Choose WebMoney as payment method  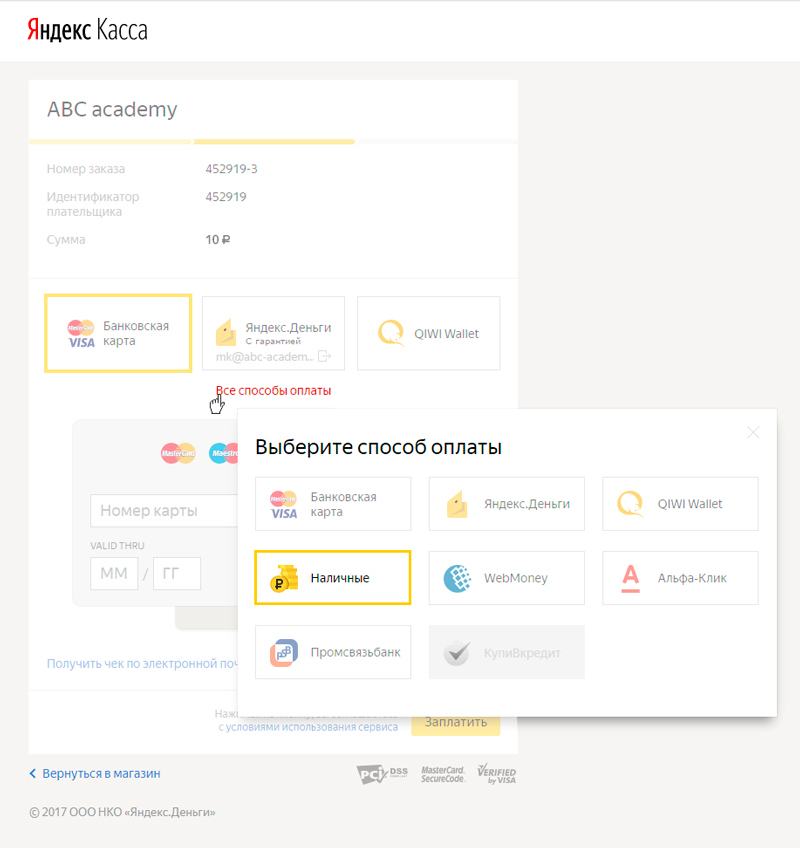coord(506,578)
